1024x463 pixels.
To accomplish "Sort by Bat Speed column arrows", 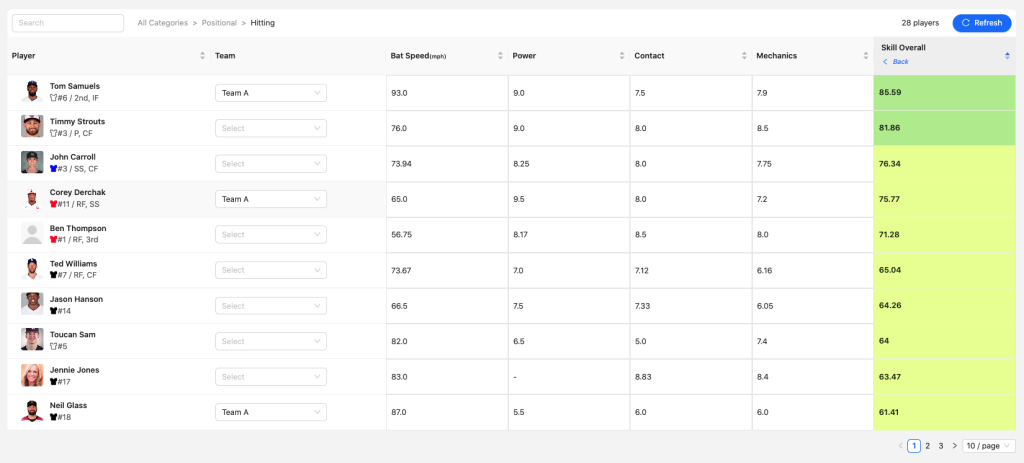I will coord(500,56).
